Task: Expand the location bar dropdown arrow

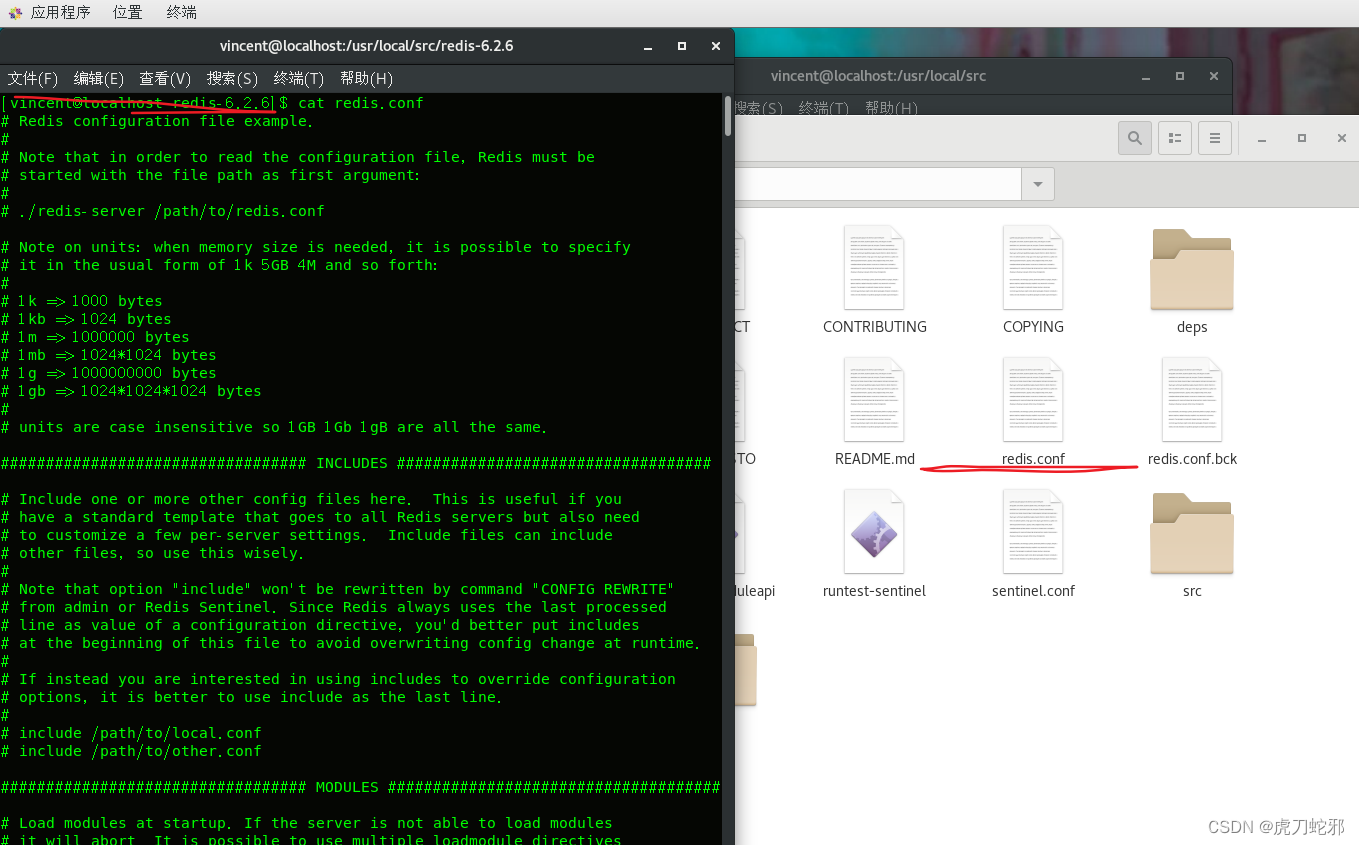Action: pos(1037,184)
